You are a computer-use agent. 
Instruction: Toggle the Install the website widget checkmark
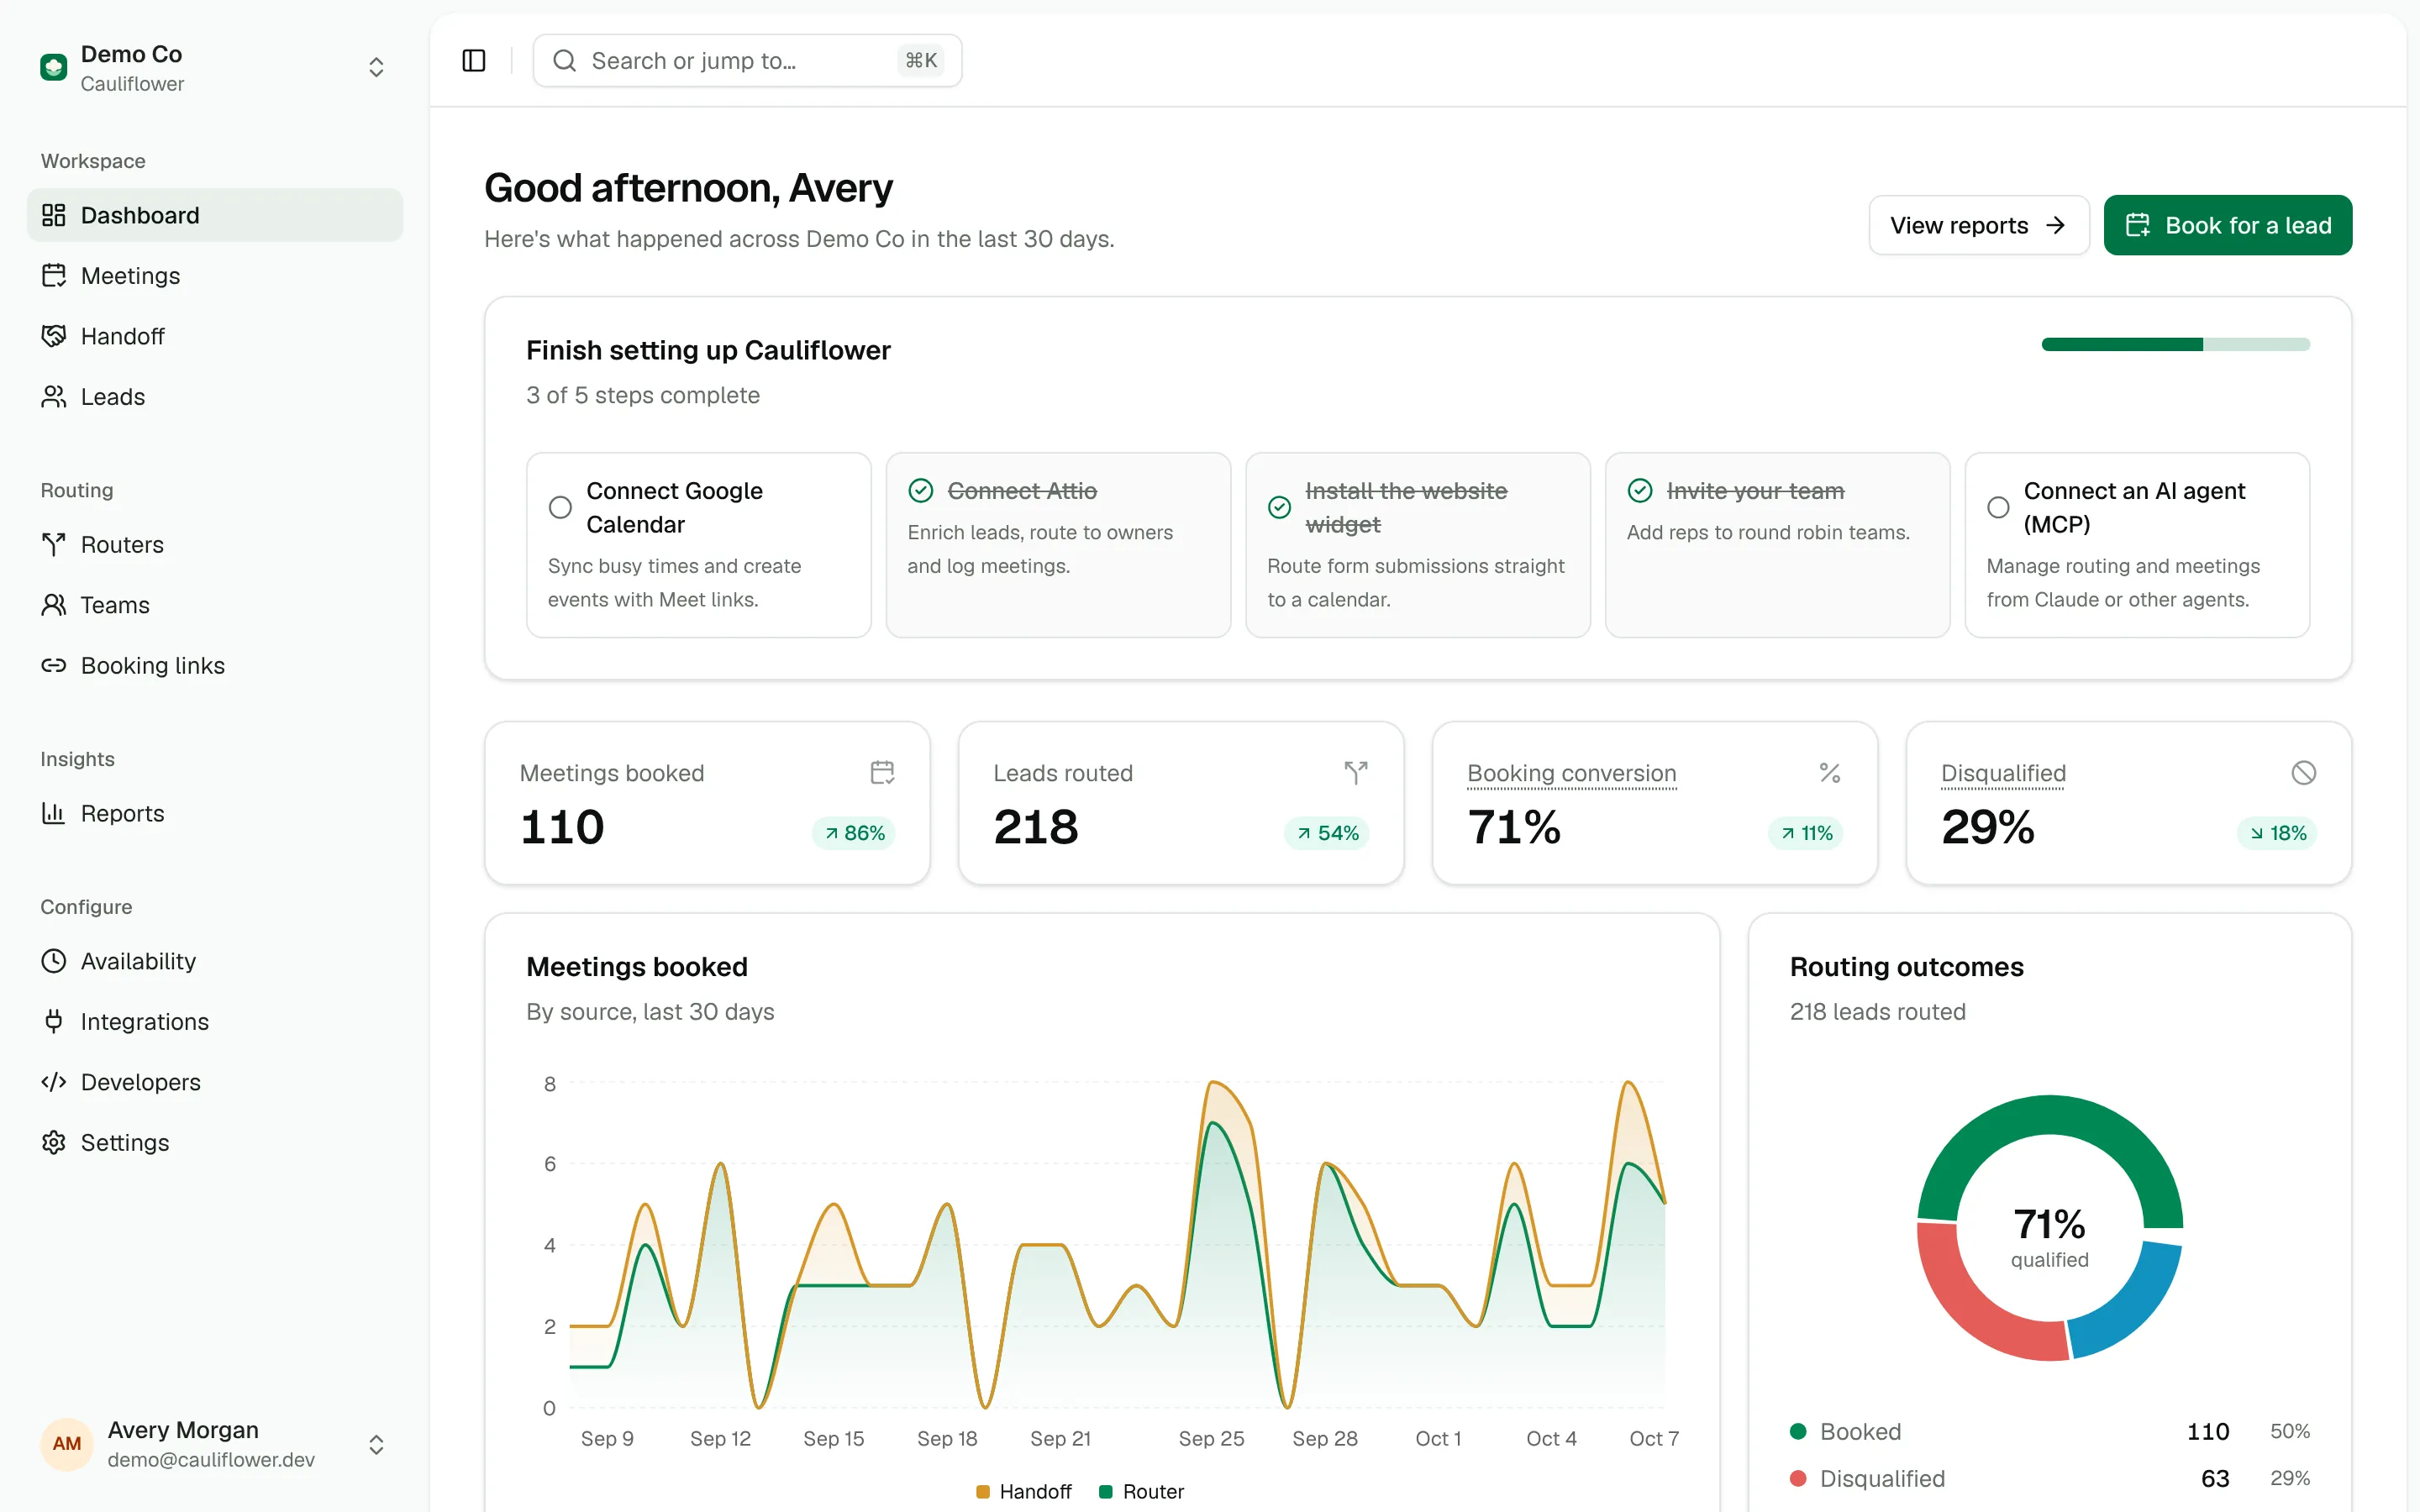1279,507
